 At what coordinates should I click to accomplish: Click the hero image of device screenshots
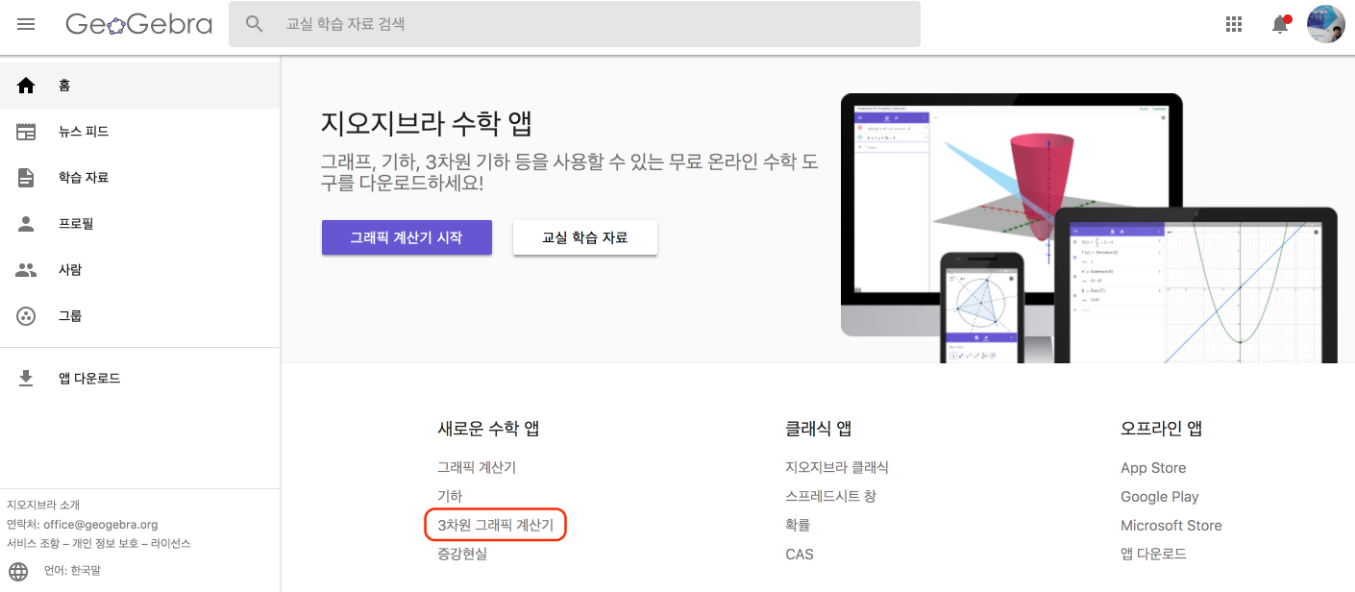click(x=1089, y=228)
